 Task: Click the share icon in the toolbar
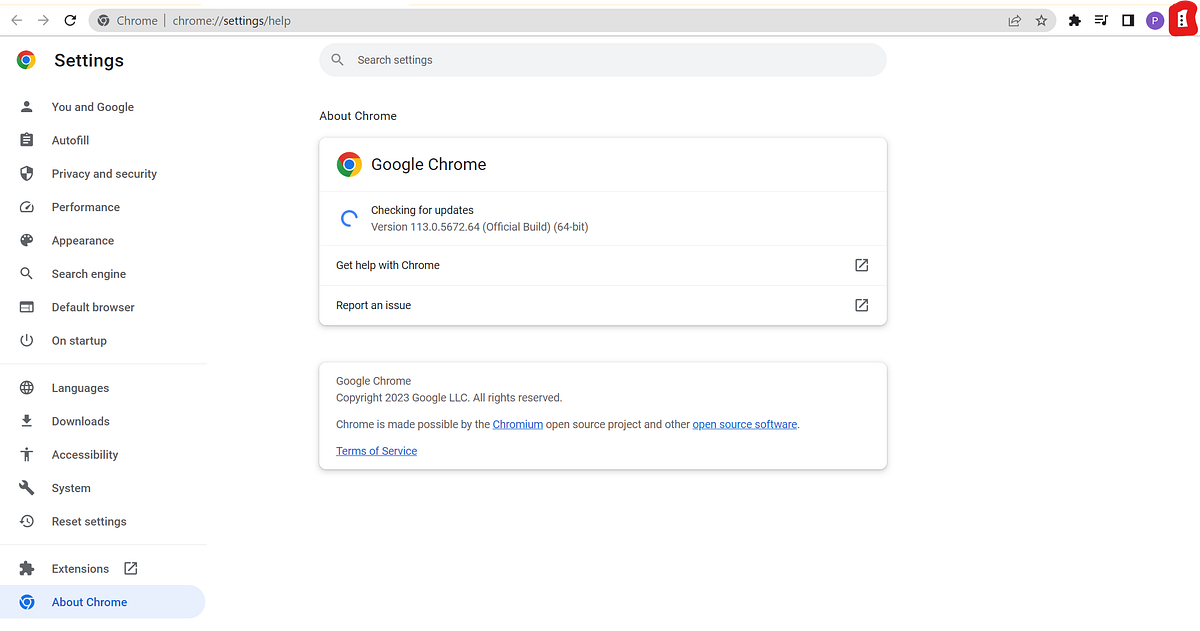(x=1014, y=19)
